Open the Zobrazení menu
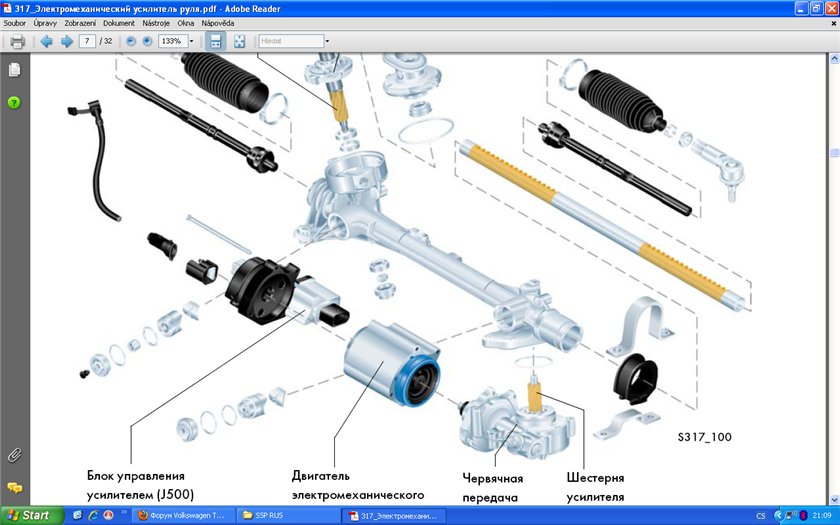The width and height of the screenshot is (840, 525). [81, 22]
